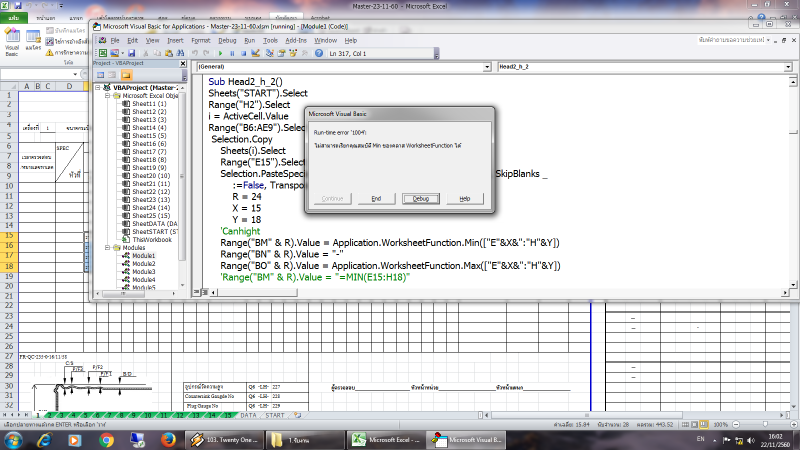Click the Visual Basic ribbon icon in Excel
800x450 pixels.
12,47
